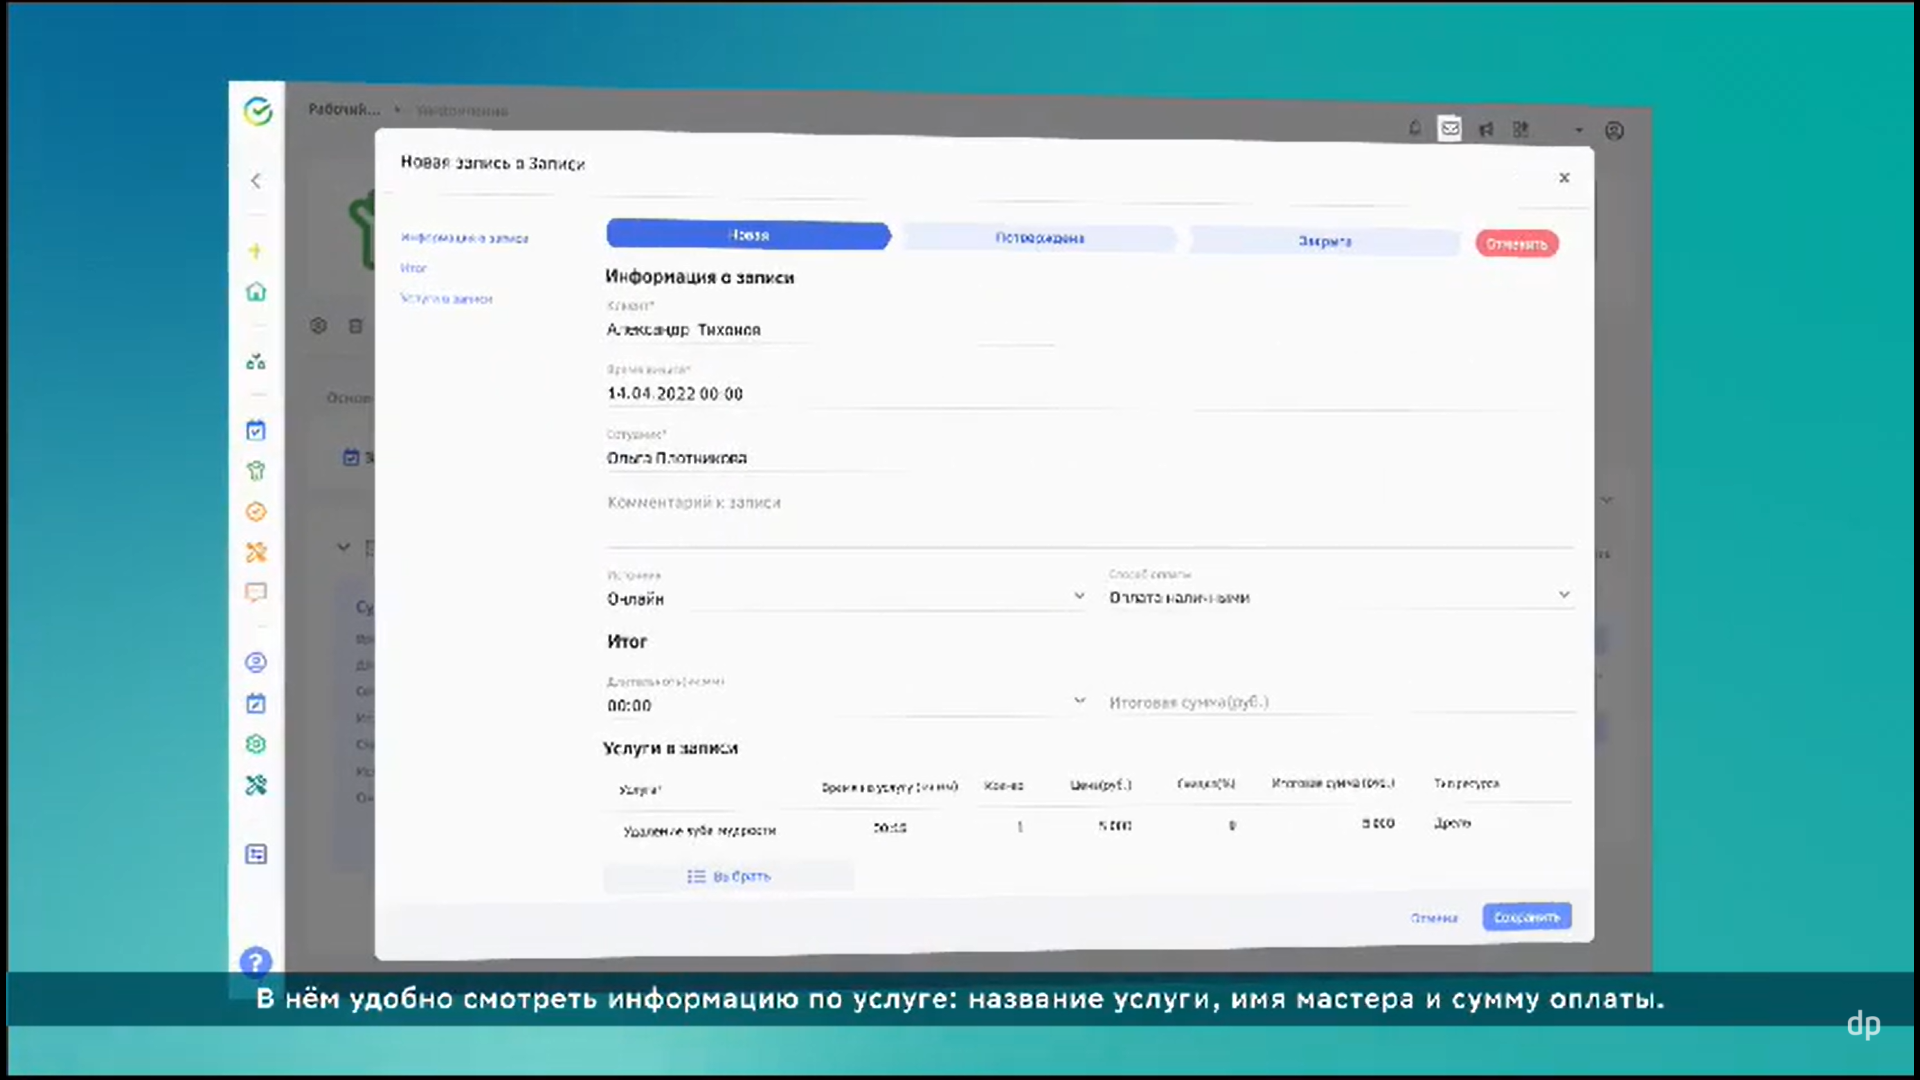Click the blue help question mark icon
1920x1080 pixels.
tap(256, 962)
